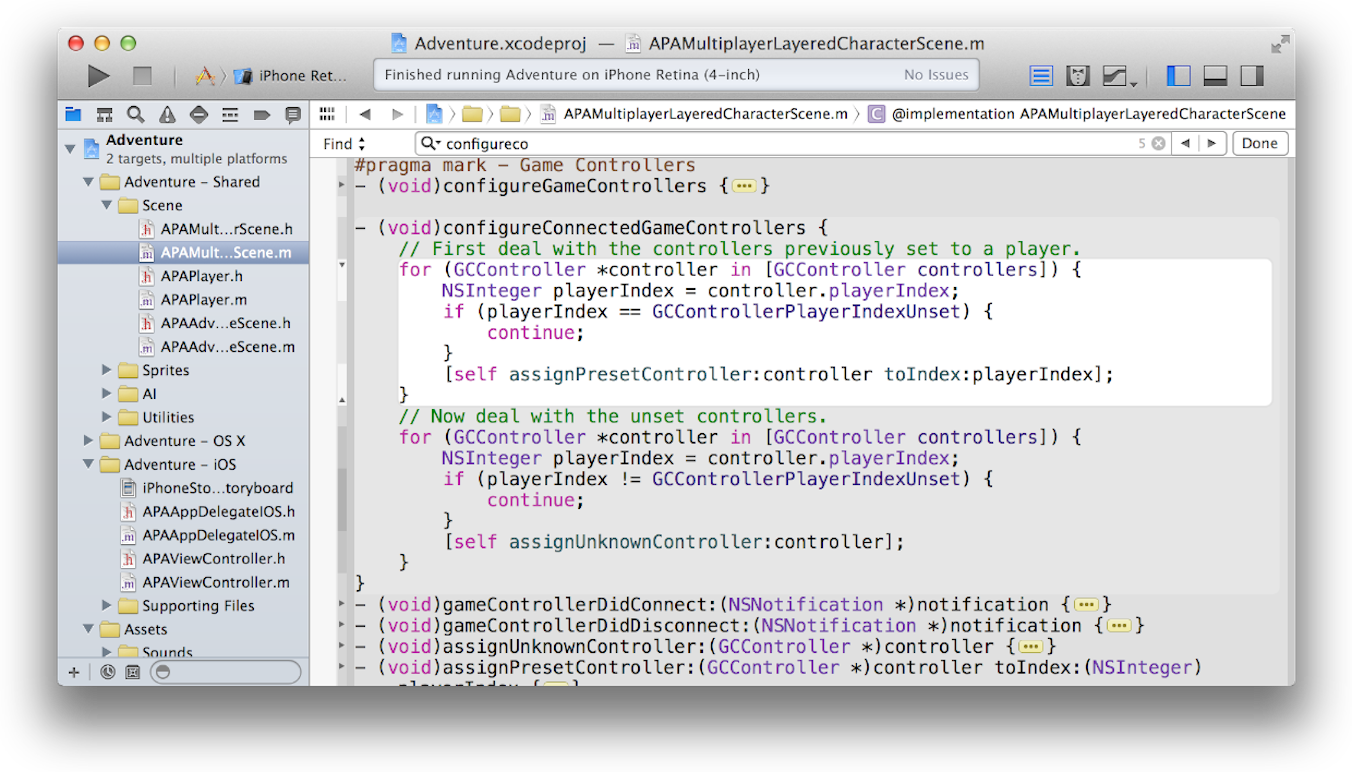Enter full screen mode
This screenshot has width=1352, height=772.
click(x=1279, y=44)
